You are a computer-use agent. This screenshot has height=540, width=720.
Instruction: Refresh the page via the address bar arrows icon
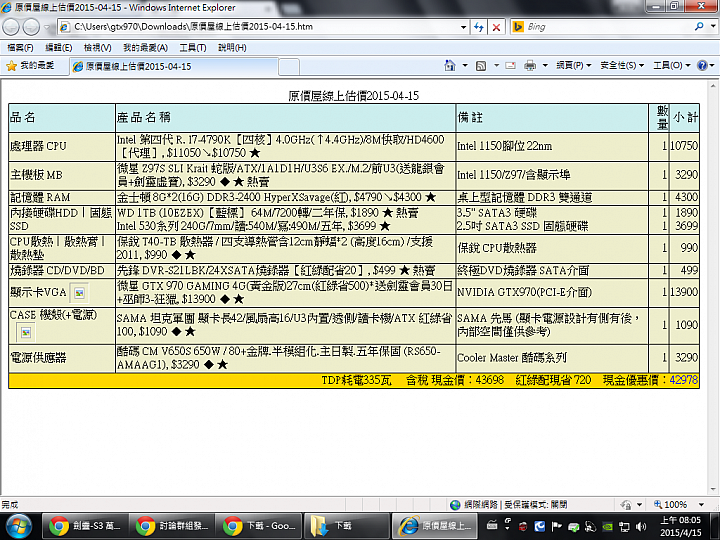click(x=478, y=27)
